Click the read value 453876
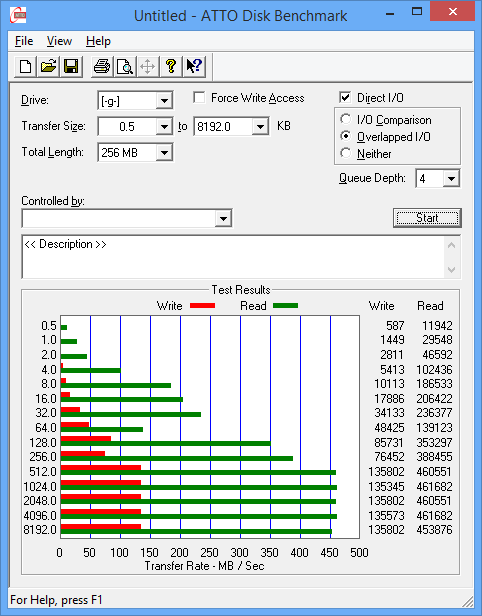The image size is (482, 616). (434, 530)
